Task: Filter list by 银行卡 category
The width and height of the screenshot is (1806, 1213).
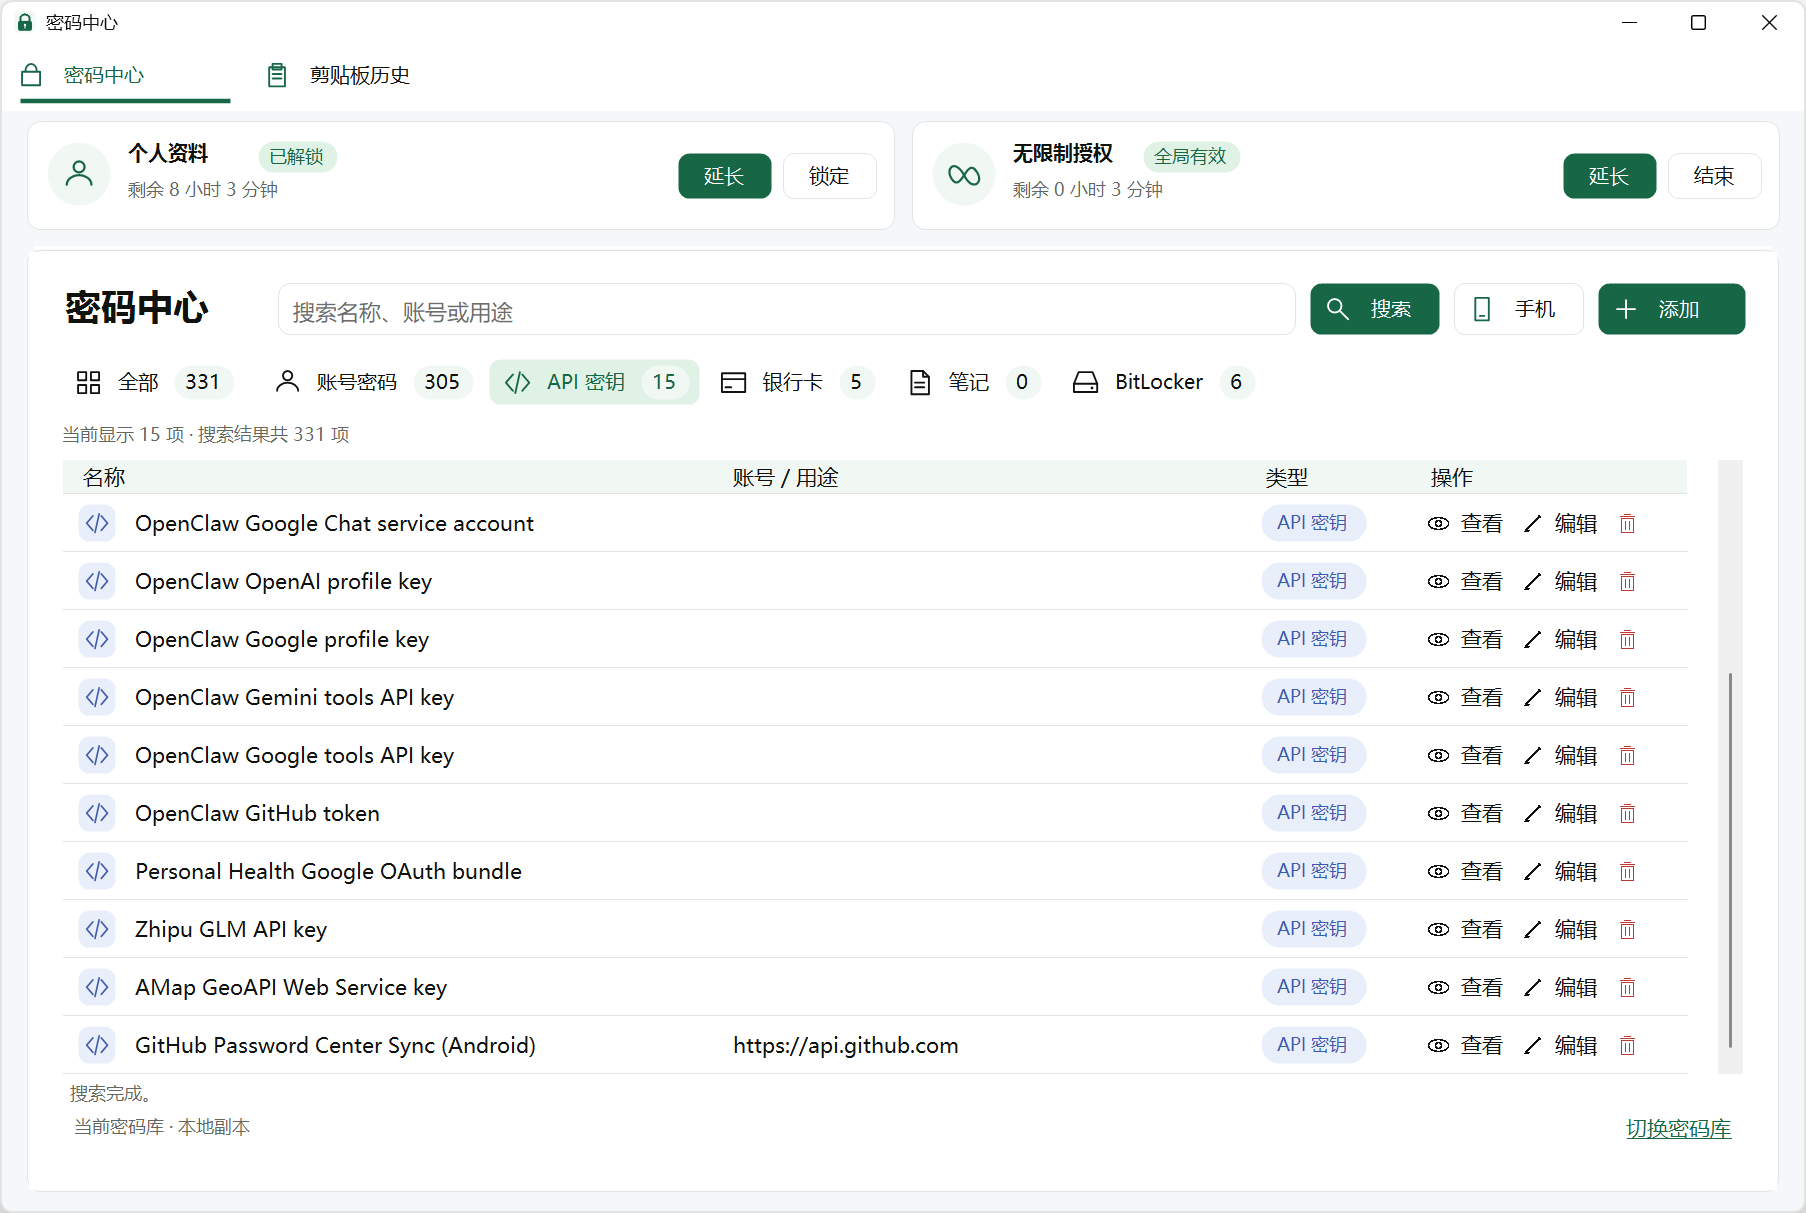Action: point(797,382)
